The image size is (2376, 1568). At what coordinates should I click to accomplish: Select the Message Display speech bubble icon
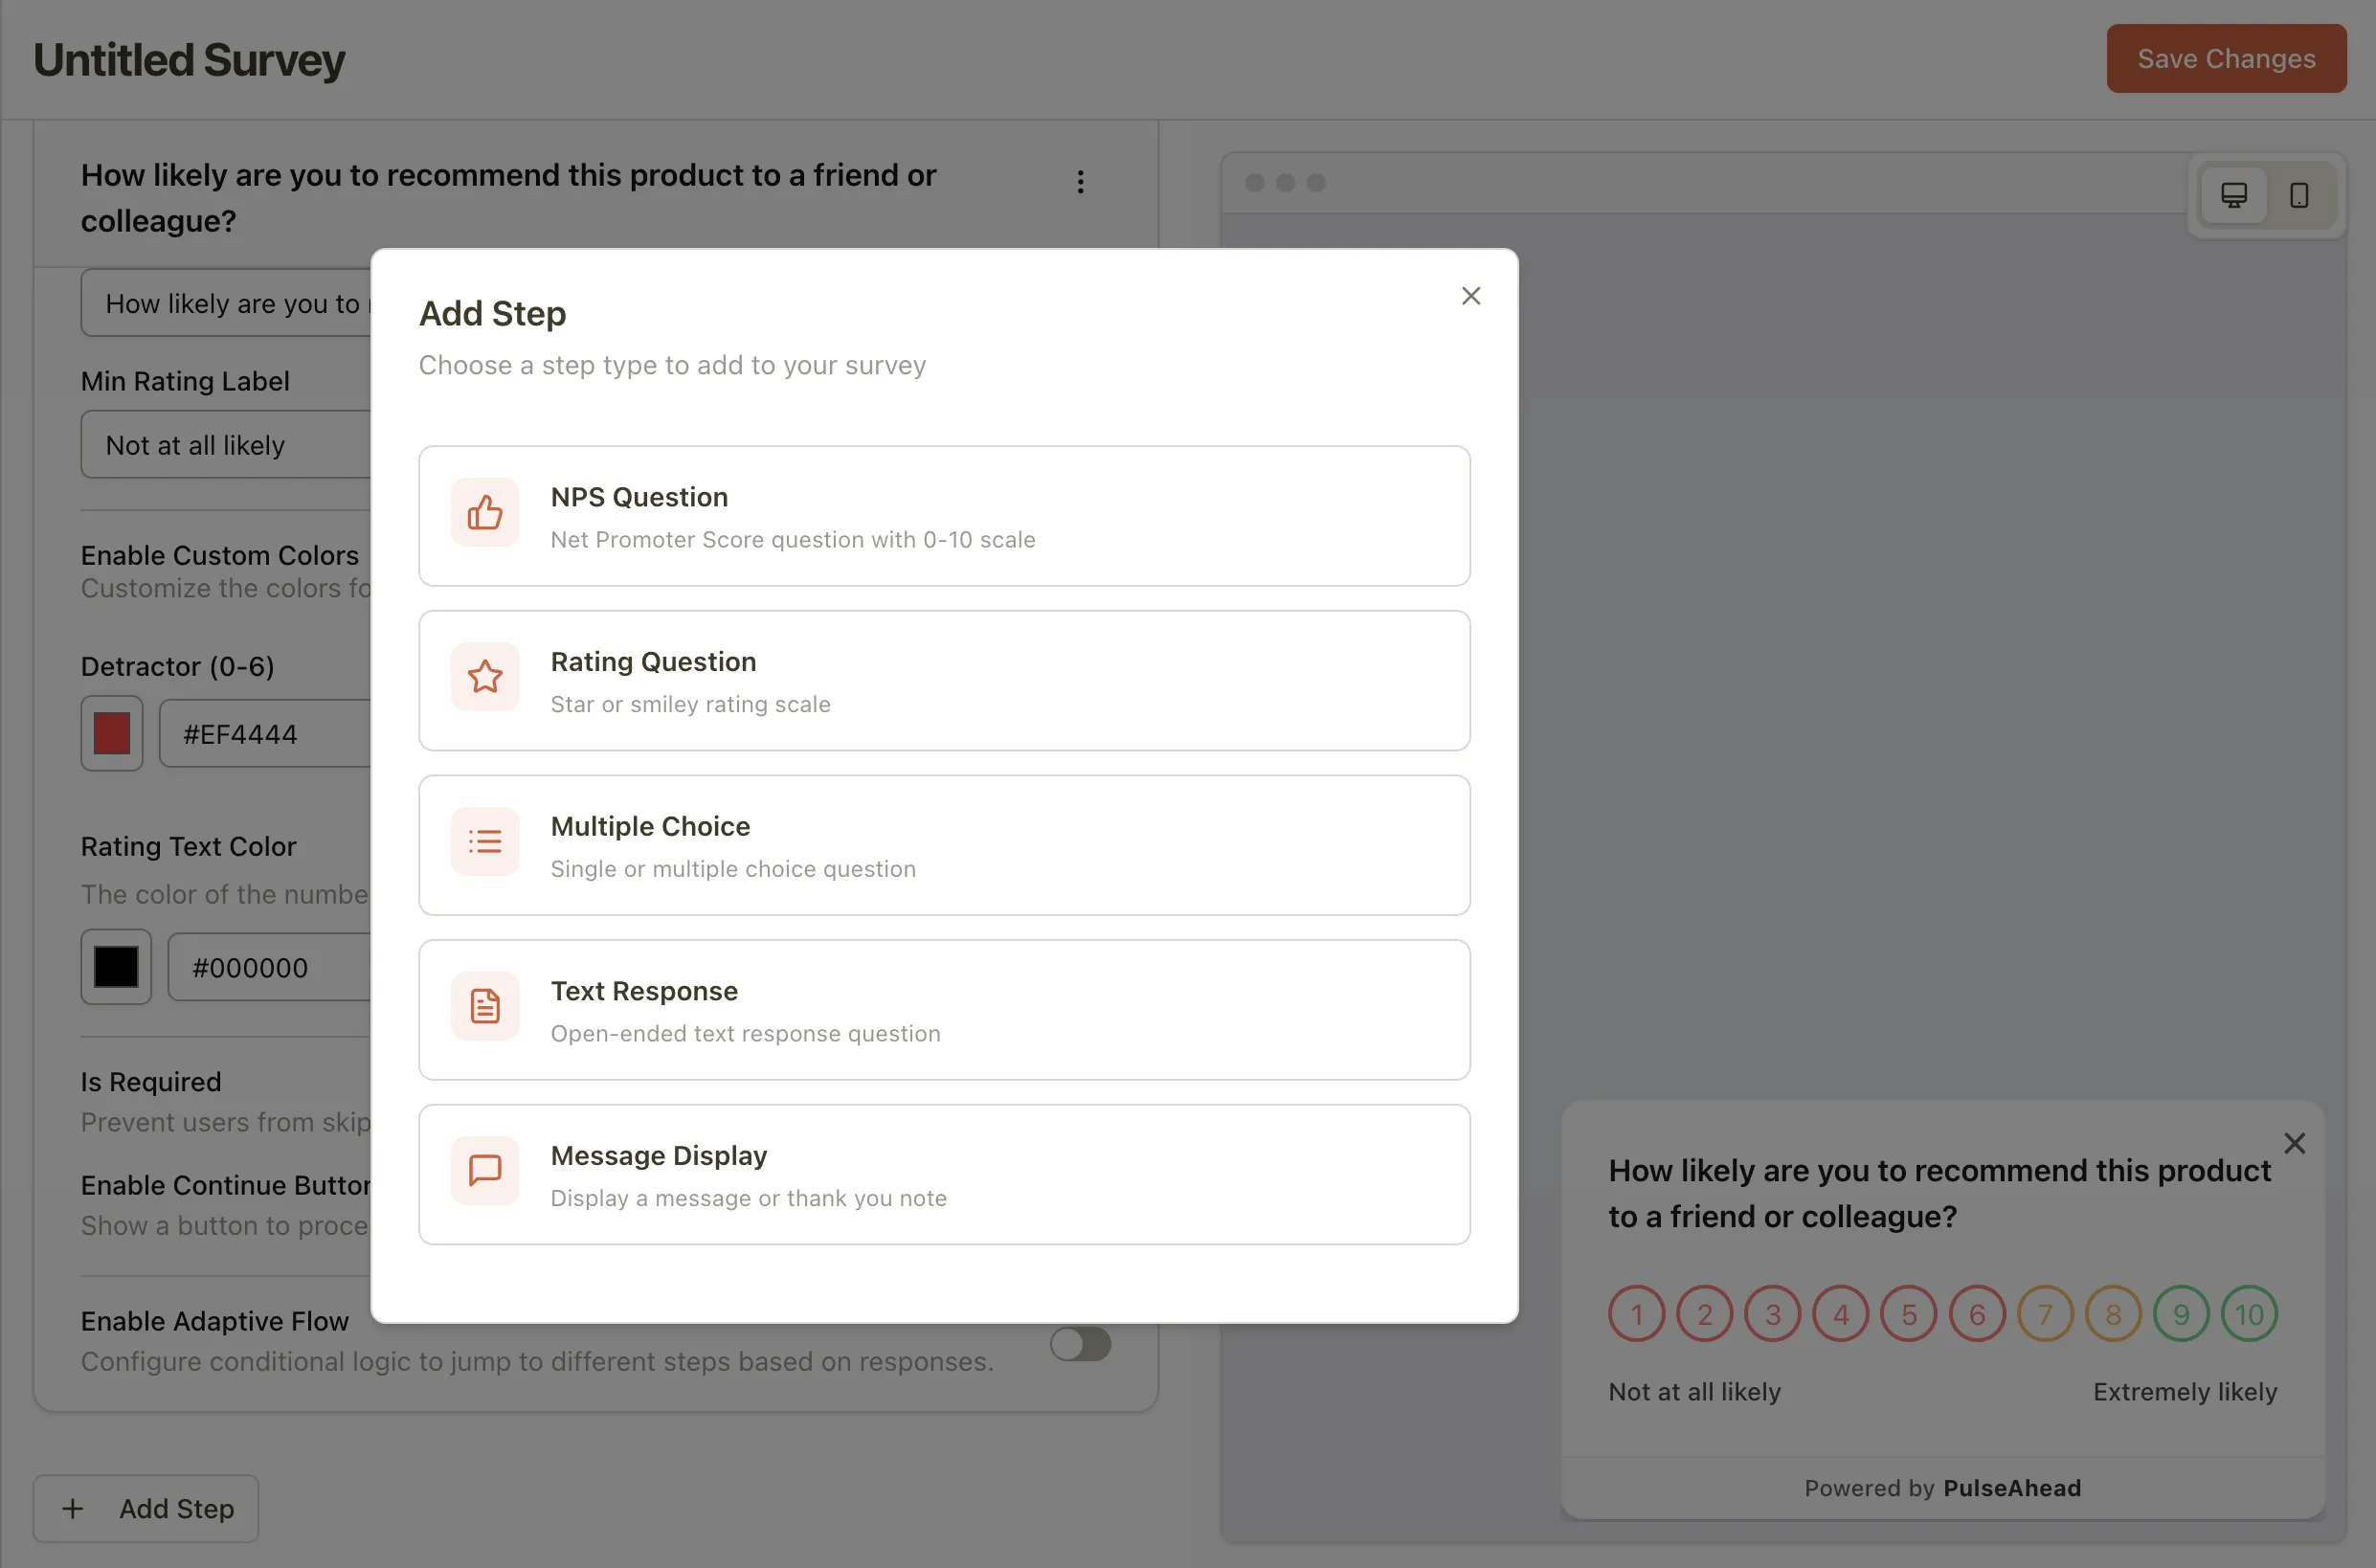[485, 1170]
